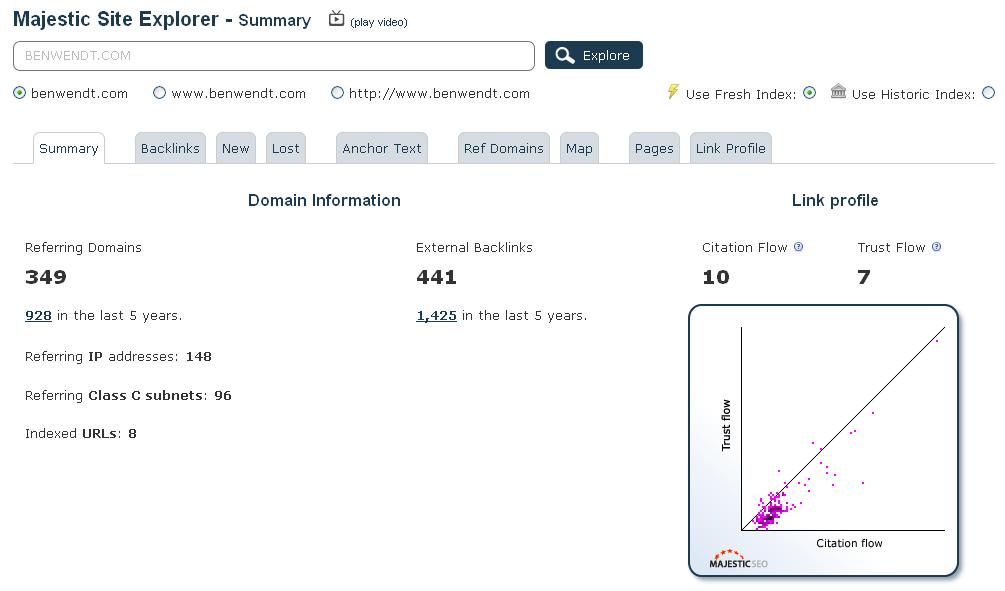The image size is (1005, 591).
Task: Enable the Use Fresh Index option
Action: tap(809, 93)
